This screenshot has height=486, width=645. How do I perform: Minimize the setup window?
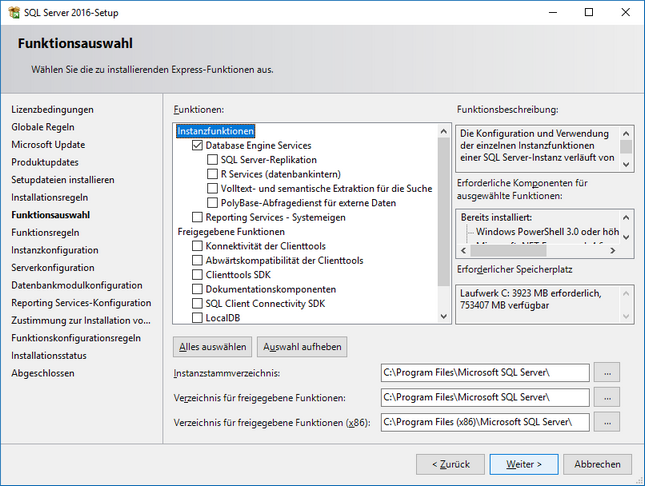point(553,12)
